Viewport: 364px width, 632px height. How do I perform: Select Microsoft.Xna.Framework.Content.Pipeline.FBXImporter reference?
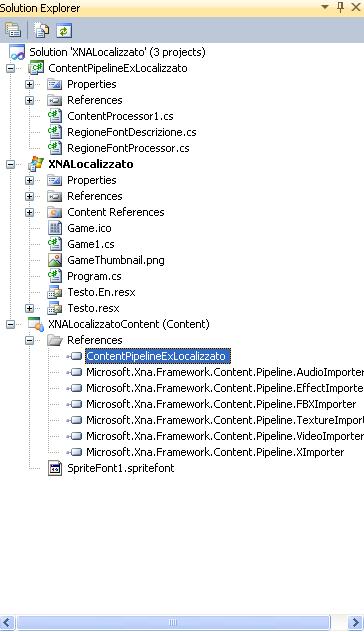221,404
